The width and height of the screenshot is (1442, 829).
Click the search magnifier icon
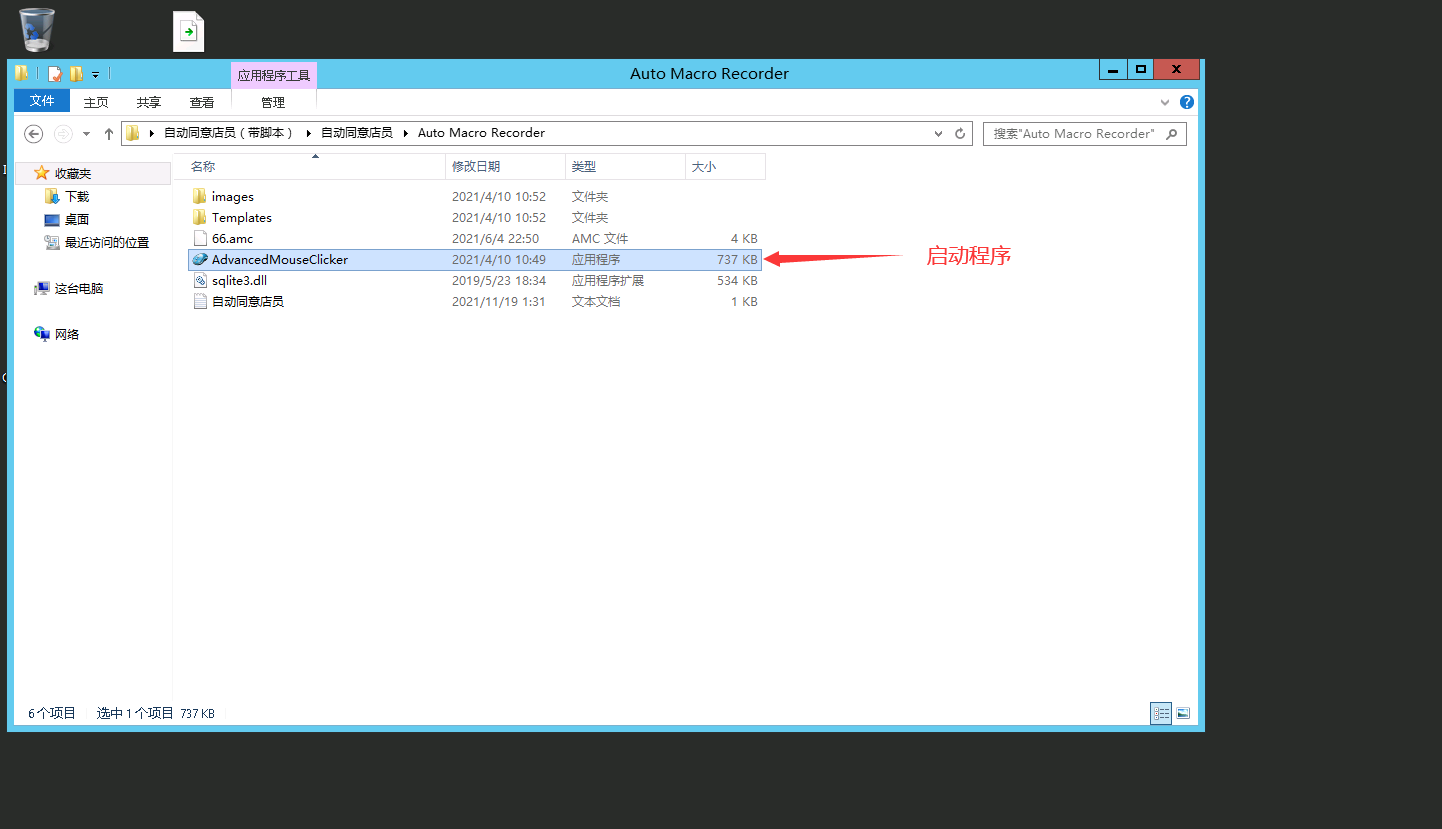pos(1172,133)
